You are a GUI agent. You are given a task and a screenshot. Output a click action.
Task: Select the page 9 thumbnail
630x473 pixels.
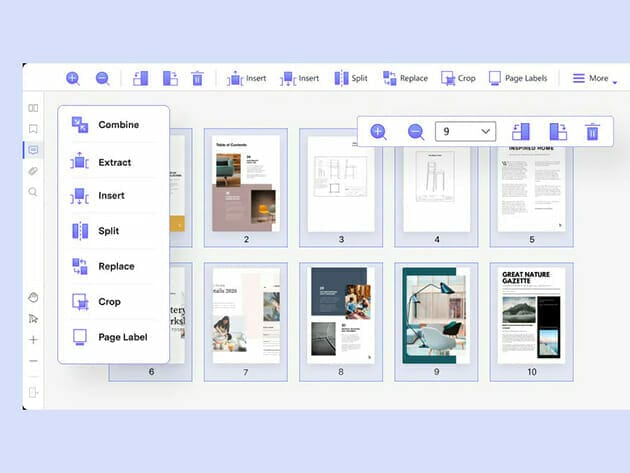tap(434, 315)
